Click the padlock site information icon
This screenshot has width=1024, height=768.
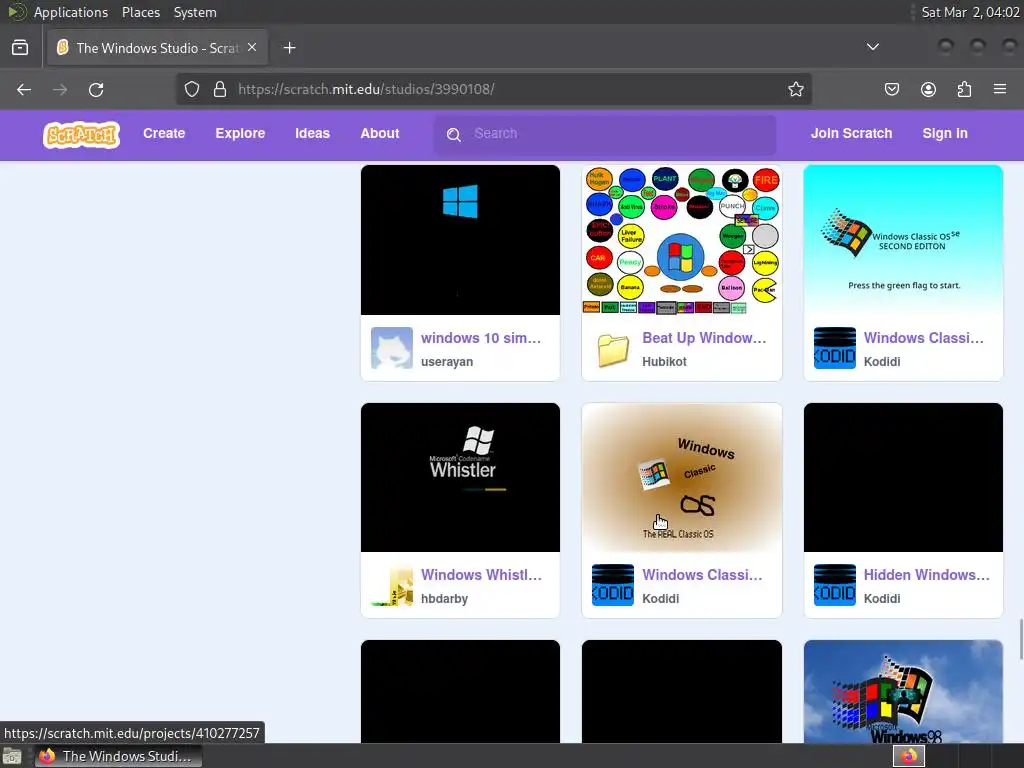pyautogui.click(x=220, y=89)
